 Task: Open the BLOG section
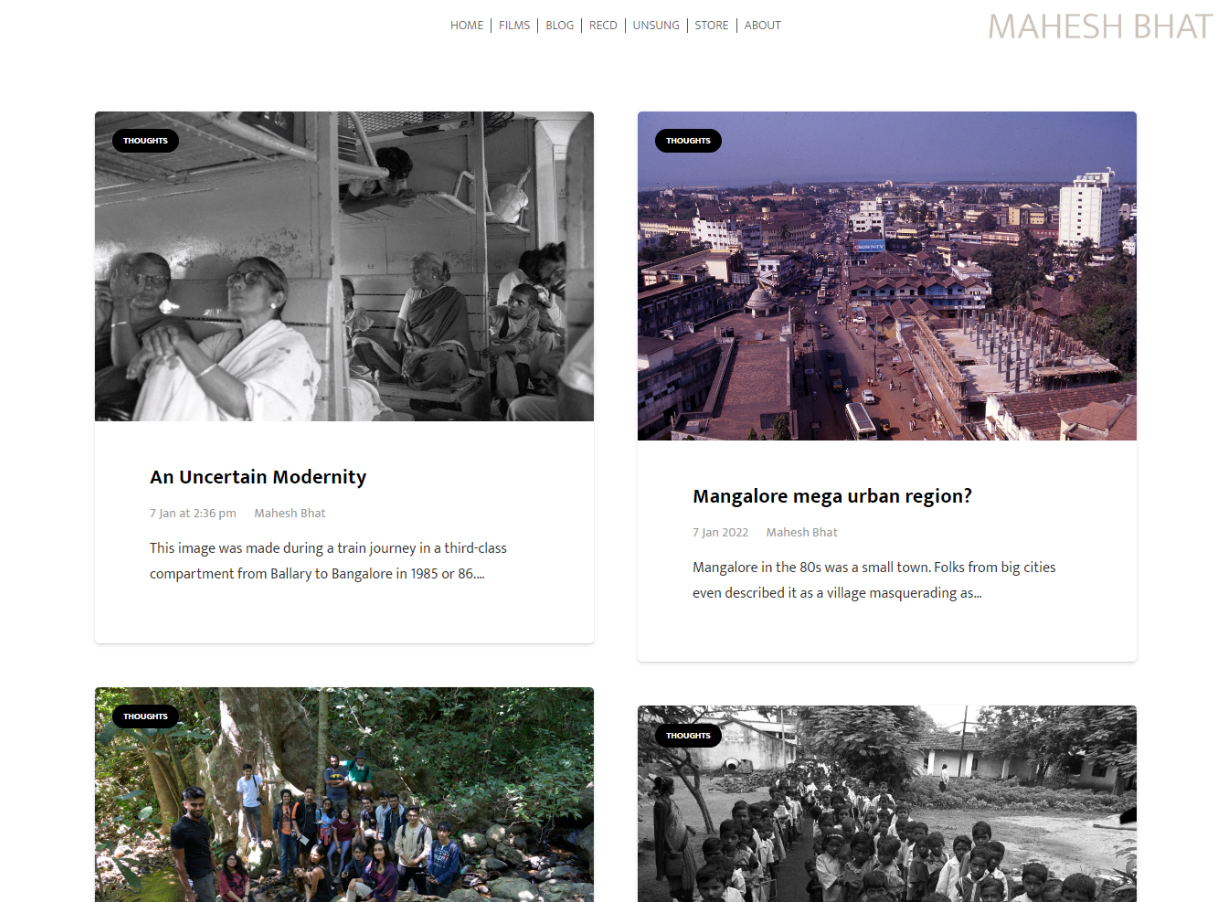(560, 25)
